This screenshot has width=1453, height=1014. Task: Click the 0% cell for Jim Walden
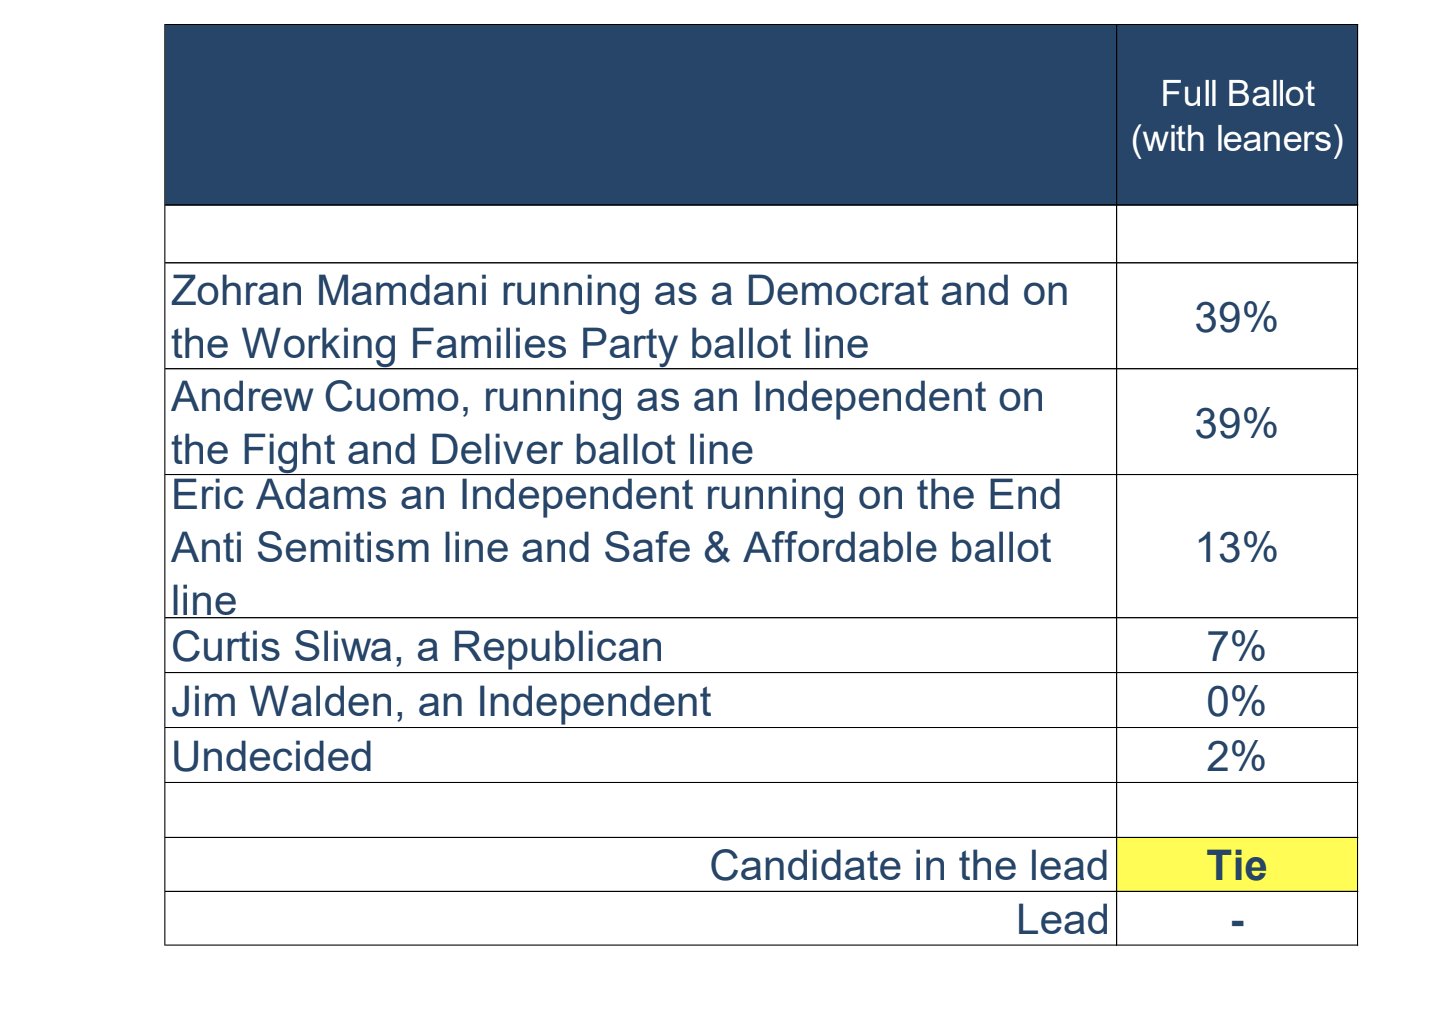click(1237, 700)
